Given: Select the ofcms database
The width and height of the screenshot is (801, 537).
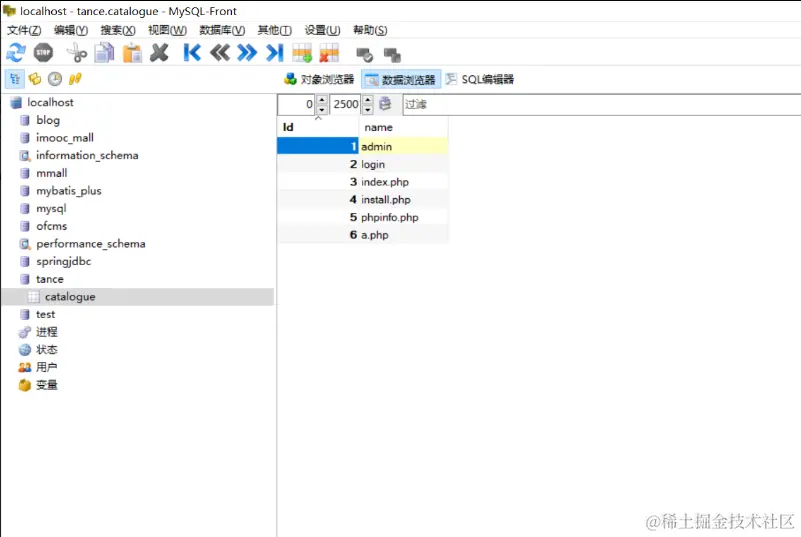Looking at the screenshot, I should 52,226.
